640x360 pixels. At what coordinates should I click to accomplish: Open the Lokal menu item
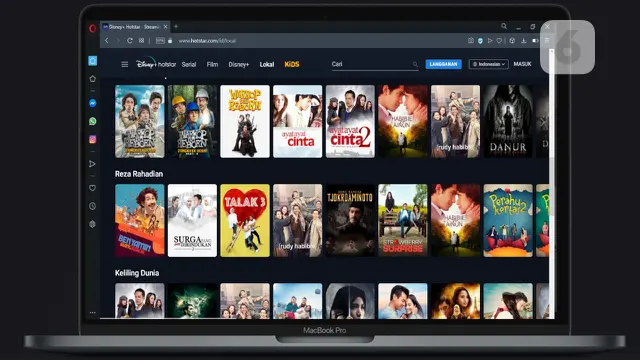click(x=267, y=64)
